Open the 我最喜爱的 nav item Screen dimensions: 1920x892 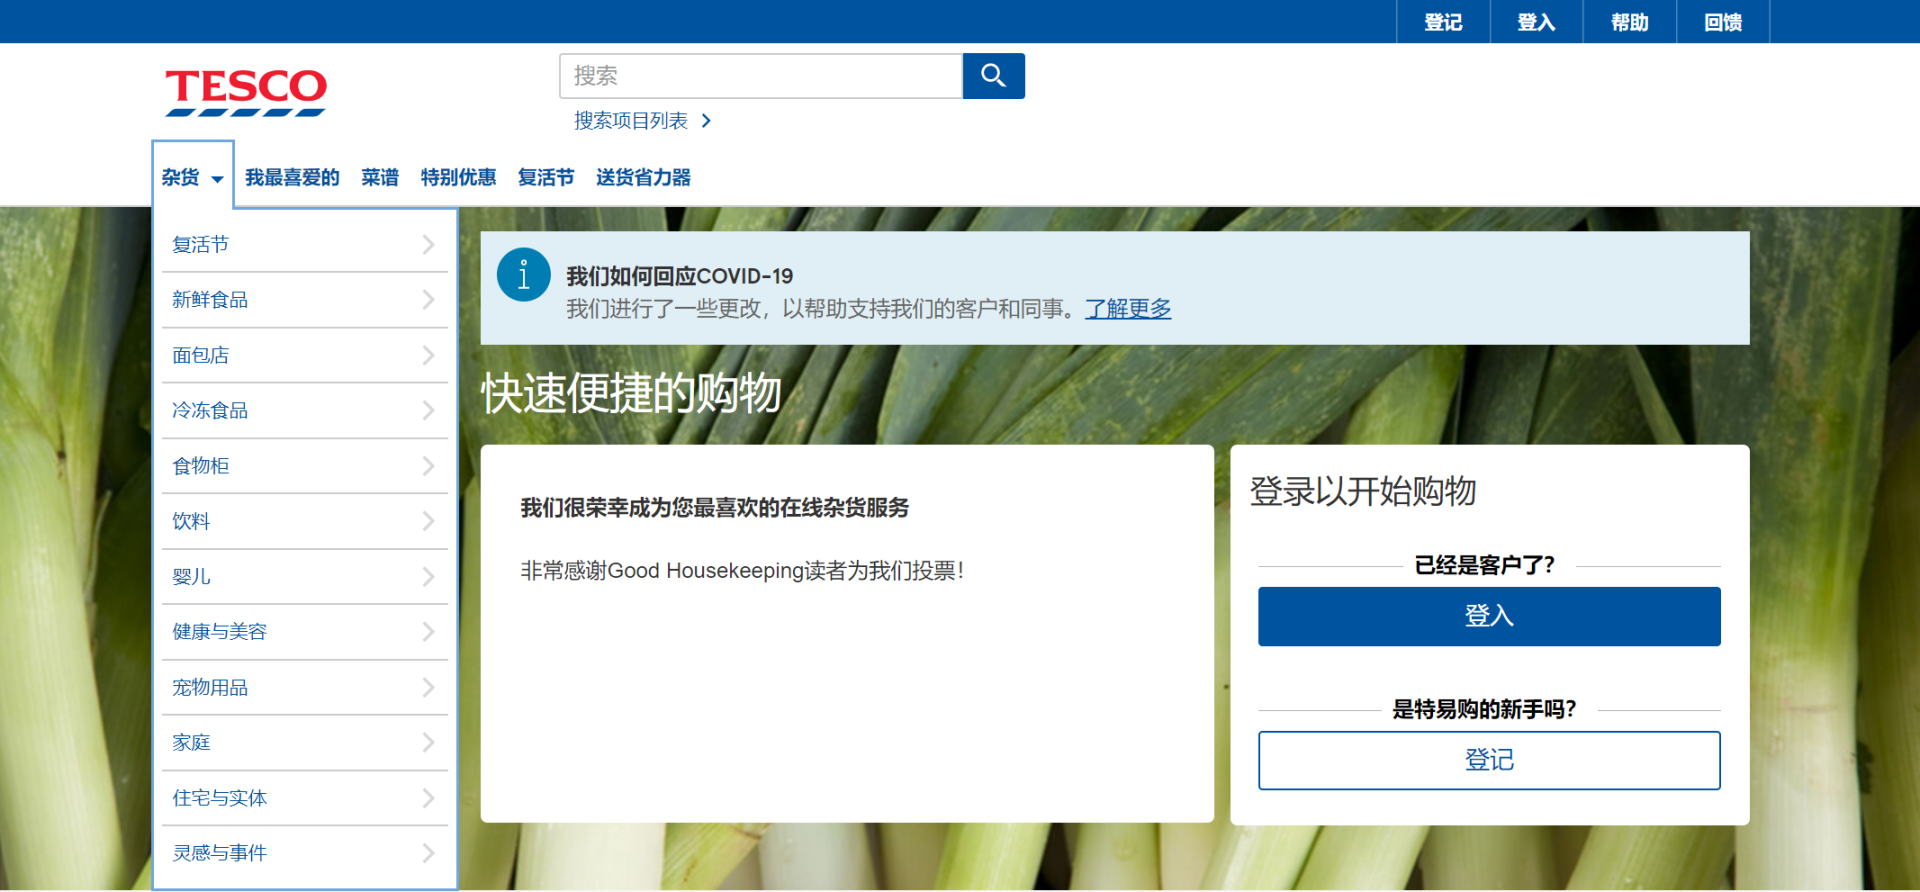click(x=292, y=178)
